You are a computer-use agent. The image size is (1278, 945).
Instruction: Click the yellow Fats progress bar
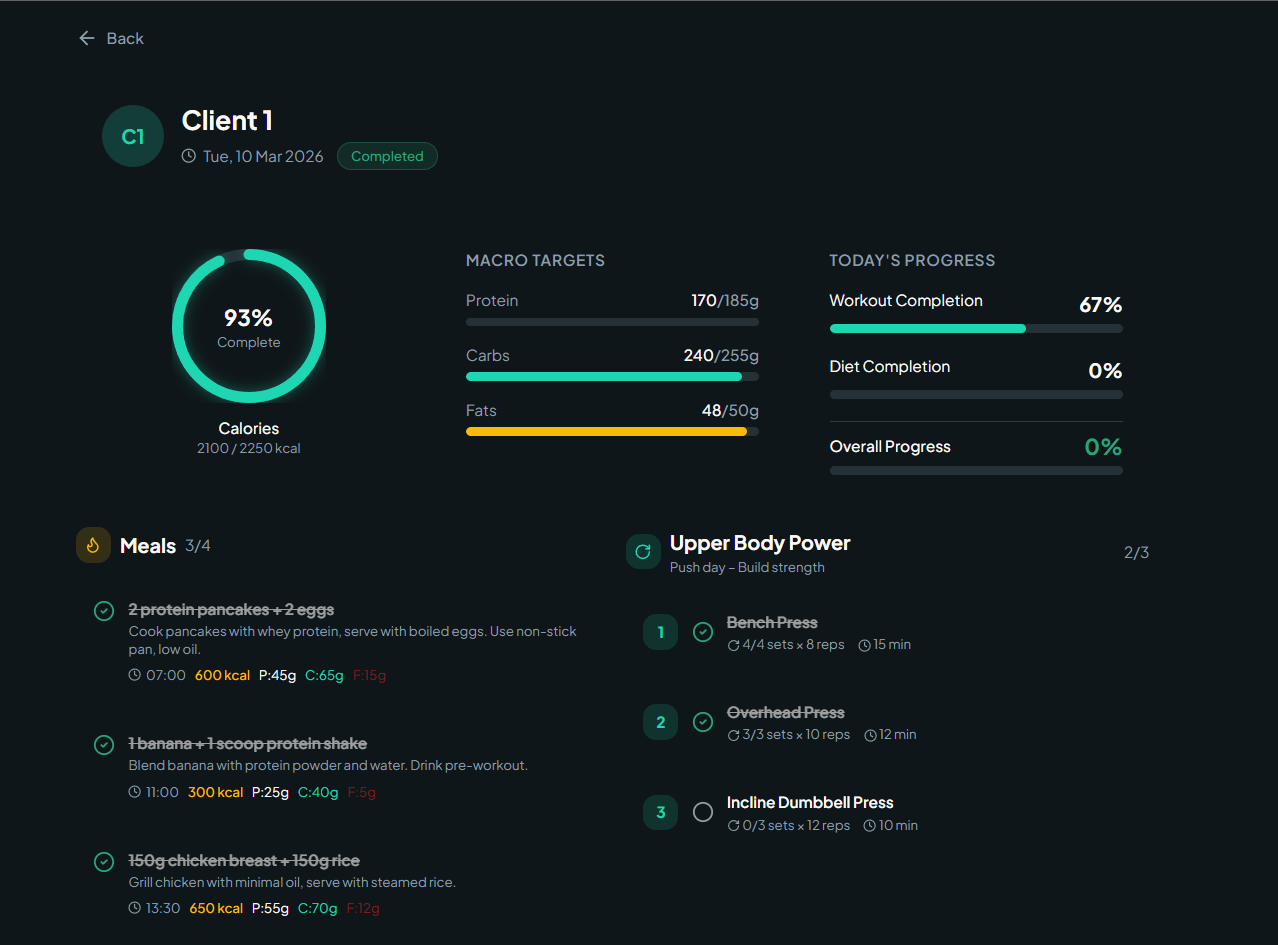[x=612, y=432]
